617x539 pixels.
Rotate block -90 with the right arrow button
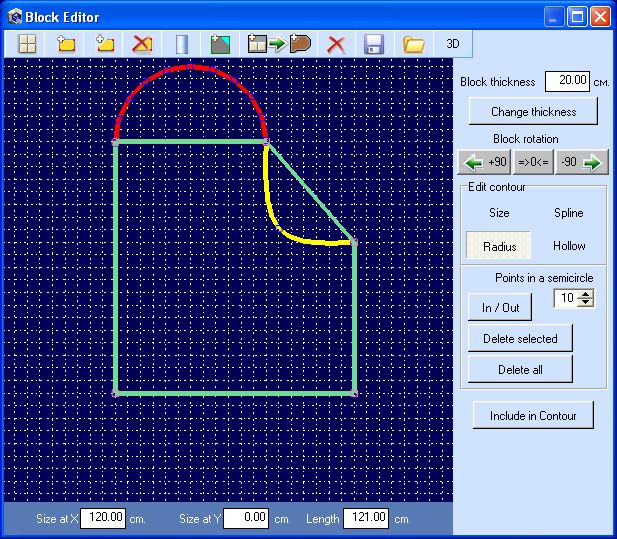[x=582, y=162]
